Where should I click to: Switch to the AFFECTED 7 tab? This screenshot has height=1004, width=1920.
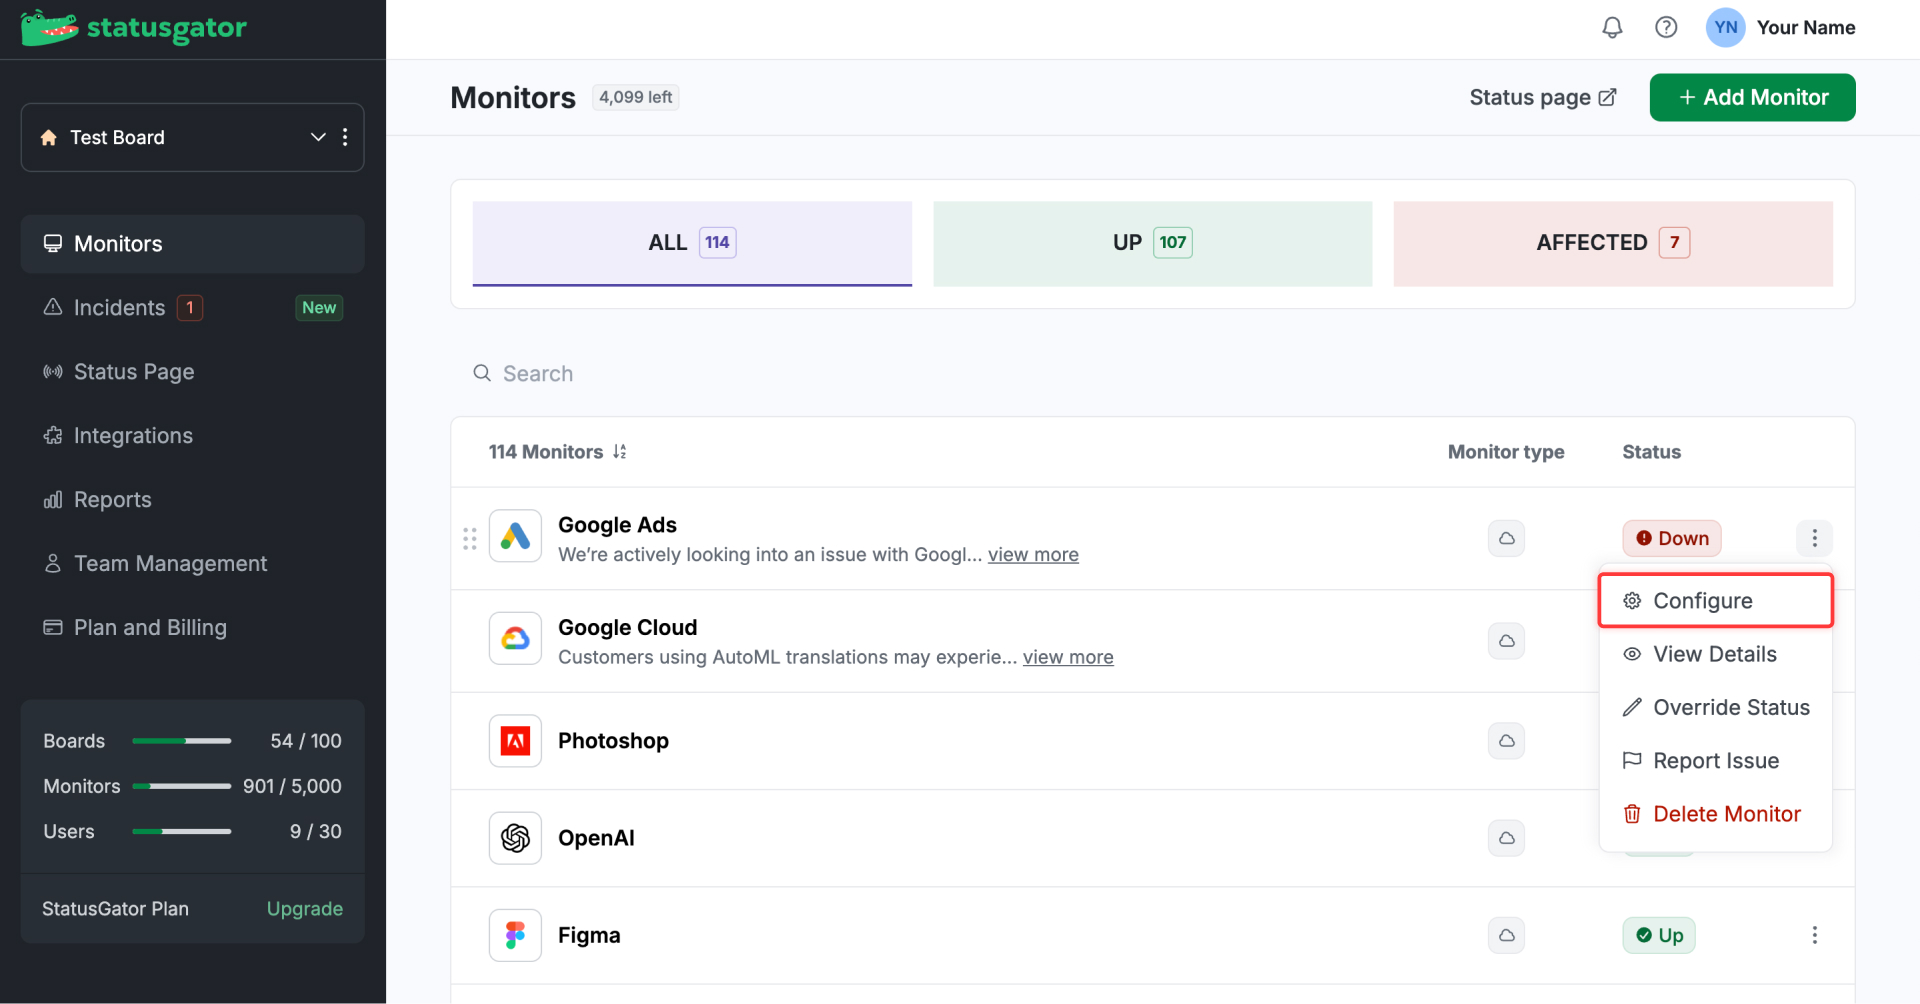(1613, 243)
